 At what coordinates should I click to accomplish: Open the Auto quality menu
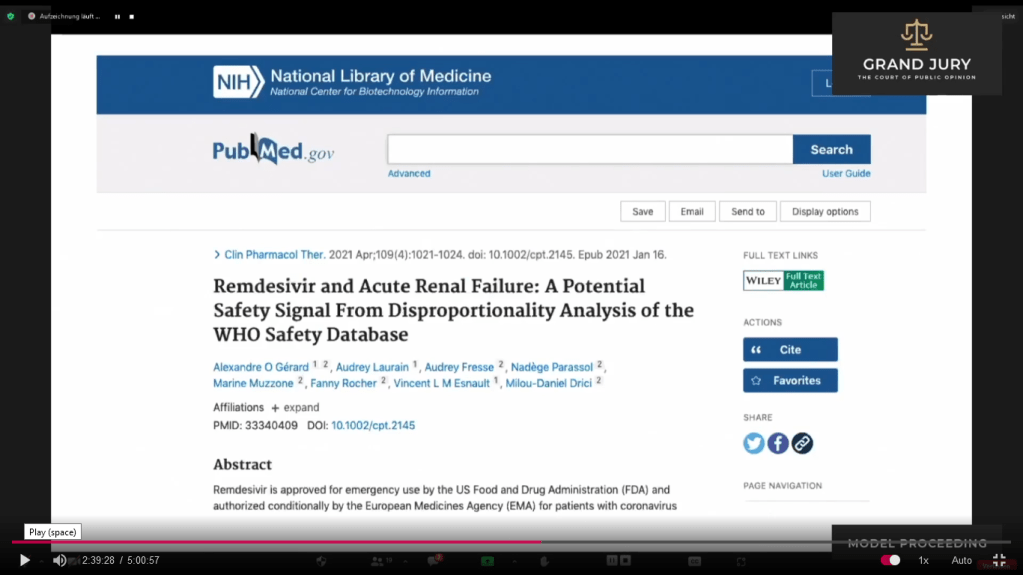click(961, 560)
